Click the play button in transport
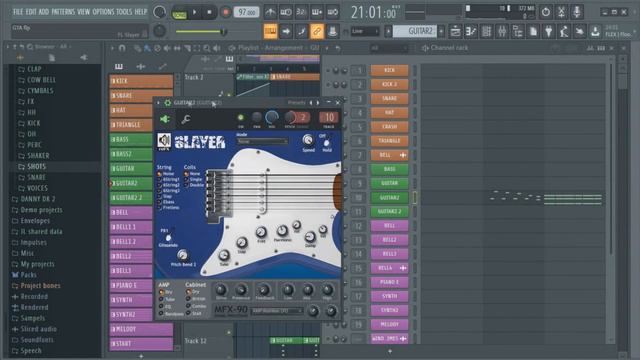 point(194,12)
